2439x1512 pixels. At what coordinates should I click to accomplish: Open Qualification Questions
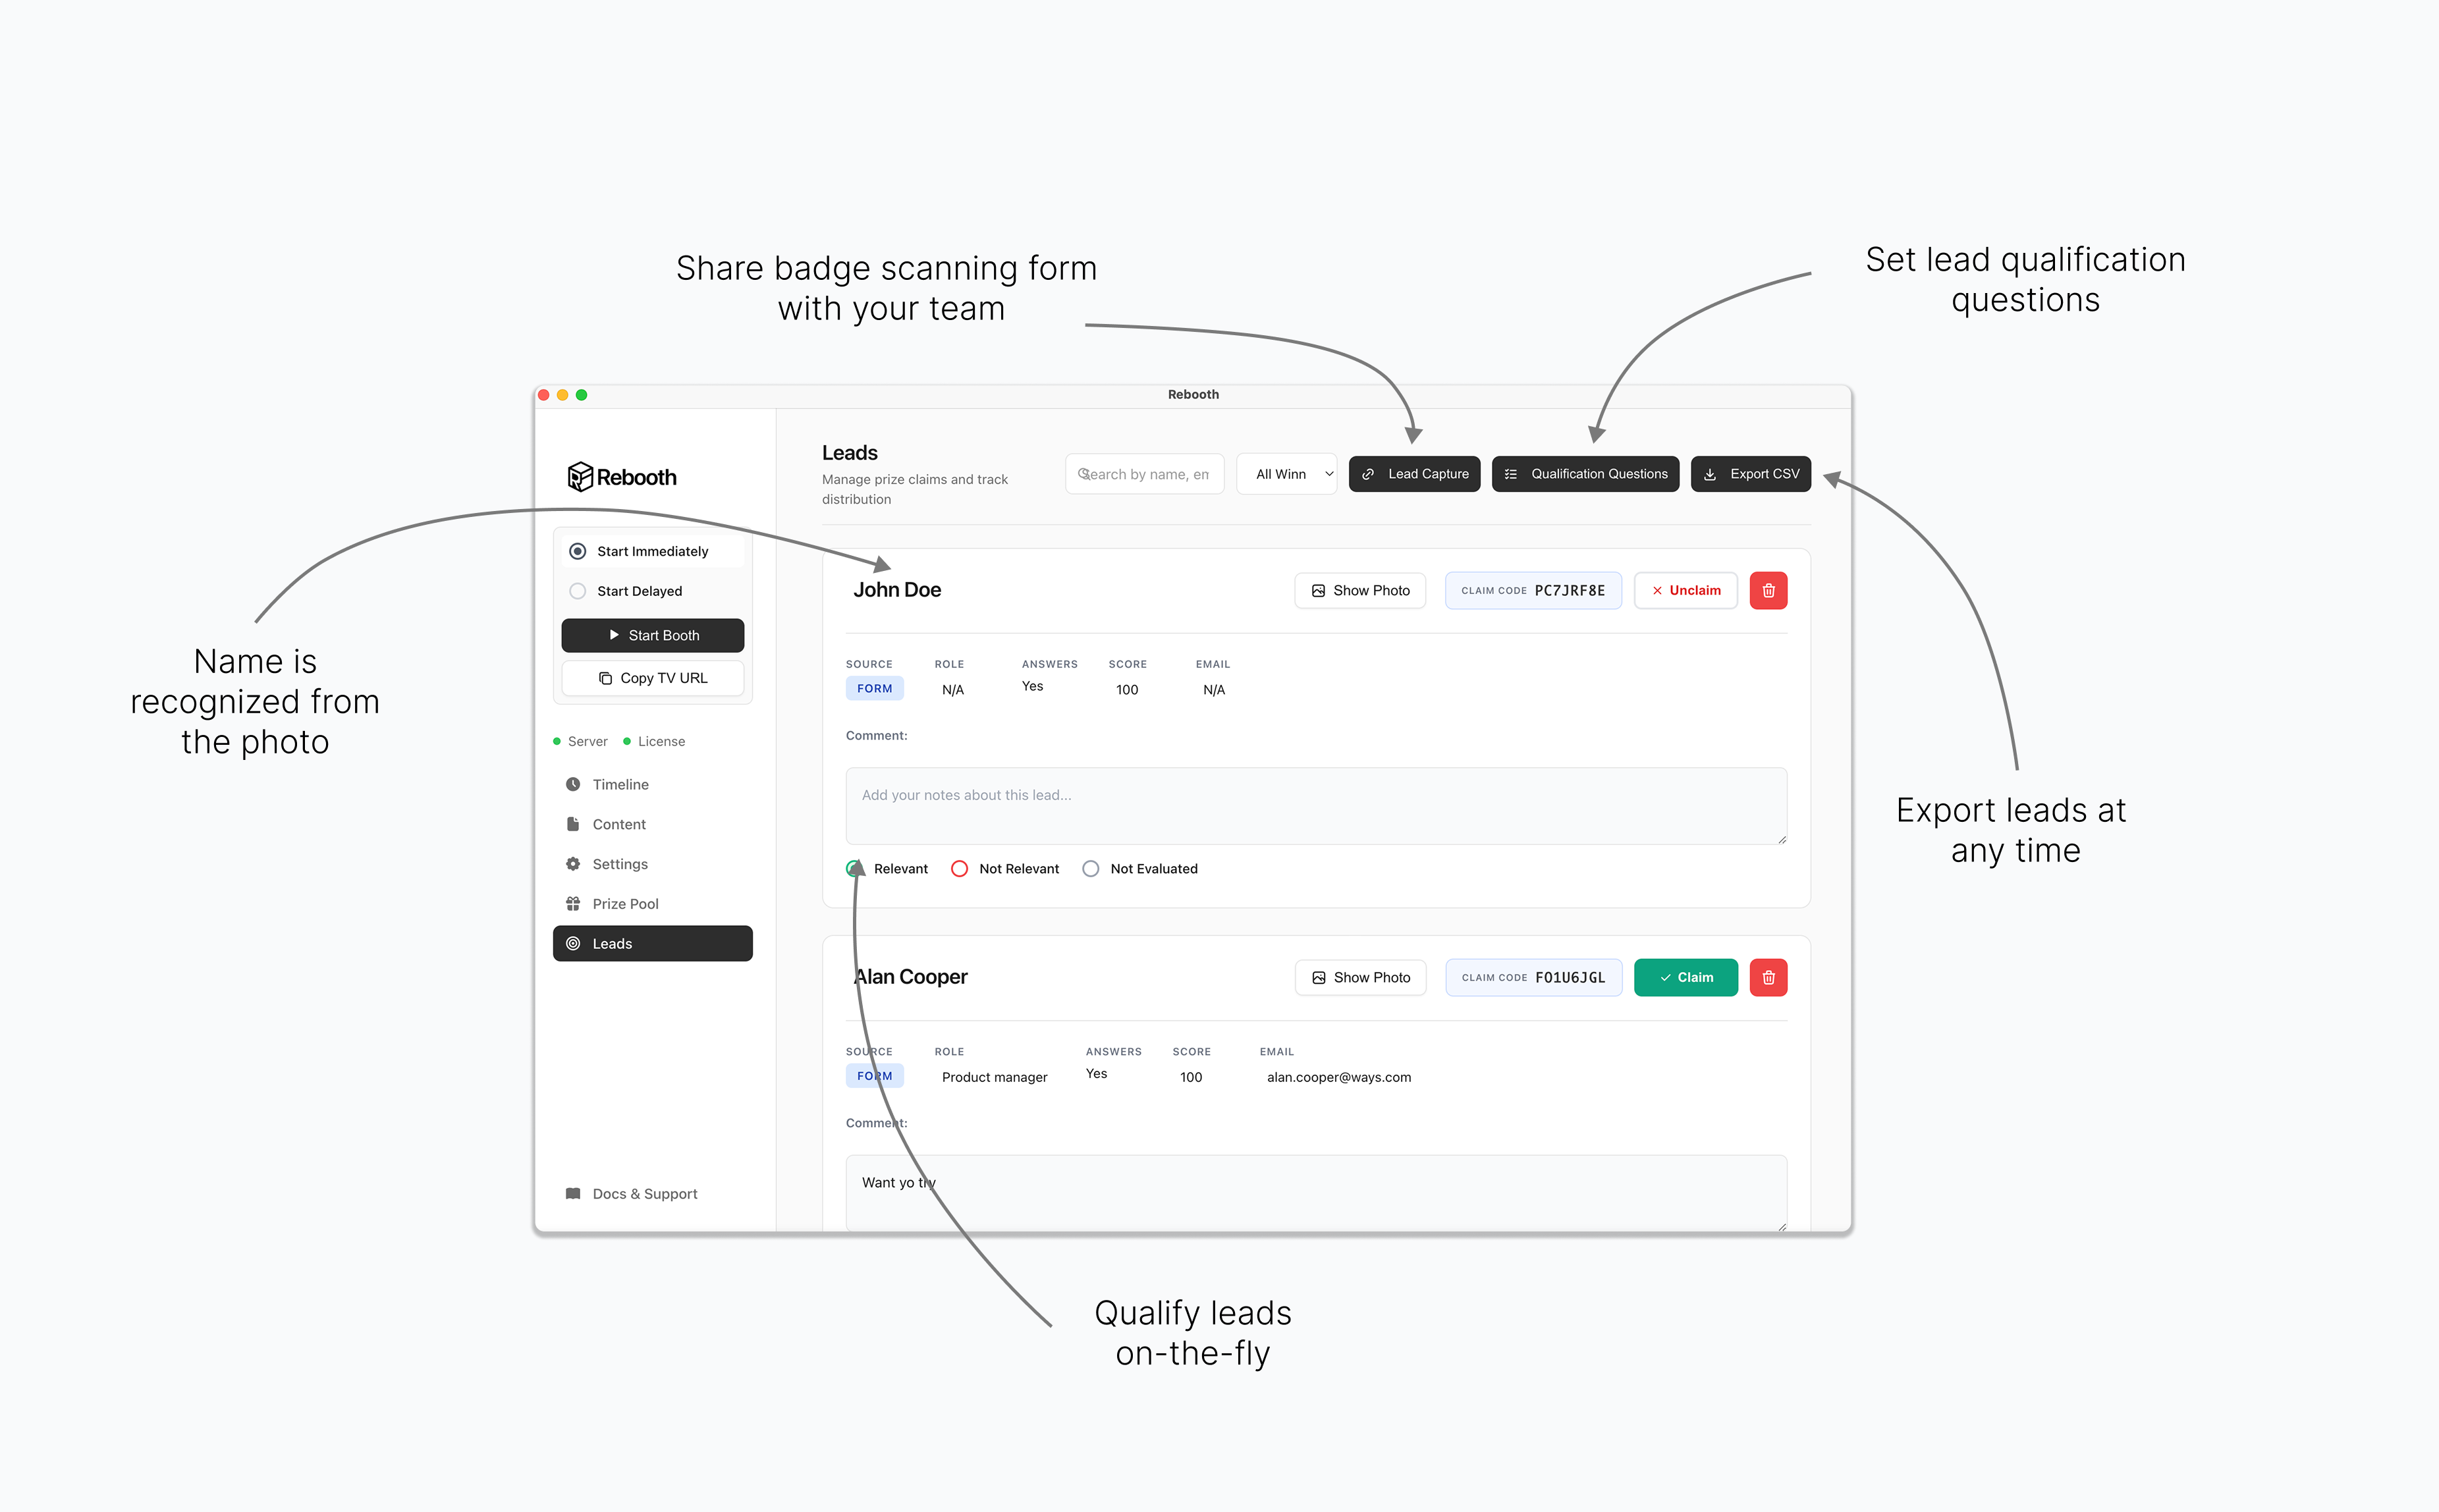tap(1585, 473)
